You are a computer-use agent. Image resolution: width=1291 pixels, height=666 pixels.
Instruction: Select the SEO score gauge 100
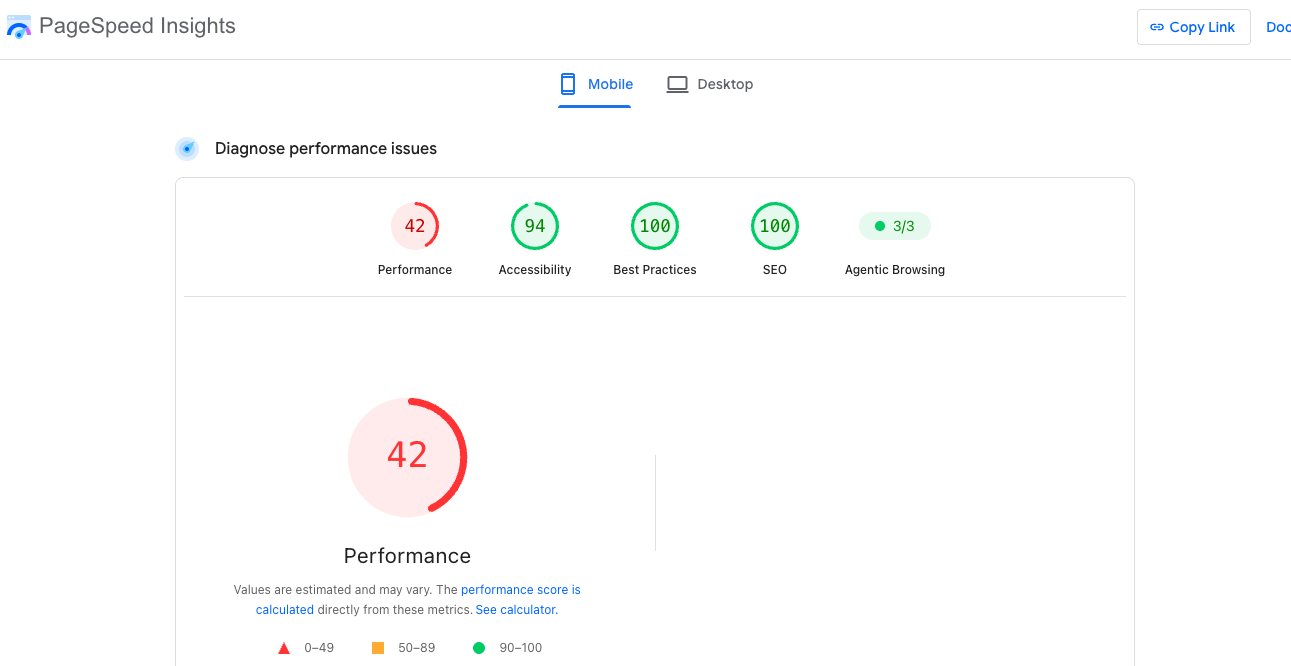[775, 226]
